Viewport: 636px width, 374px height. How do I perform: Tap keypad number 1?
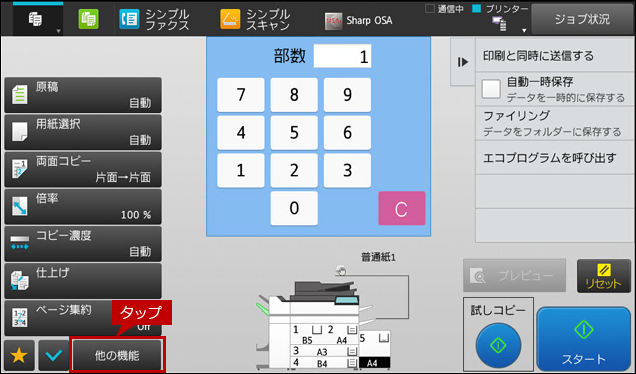(241, 170)
